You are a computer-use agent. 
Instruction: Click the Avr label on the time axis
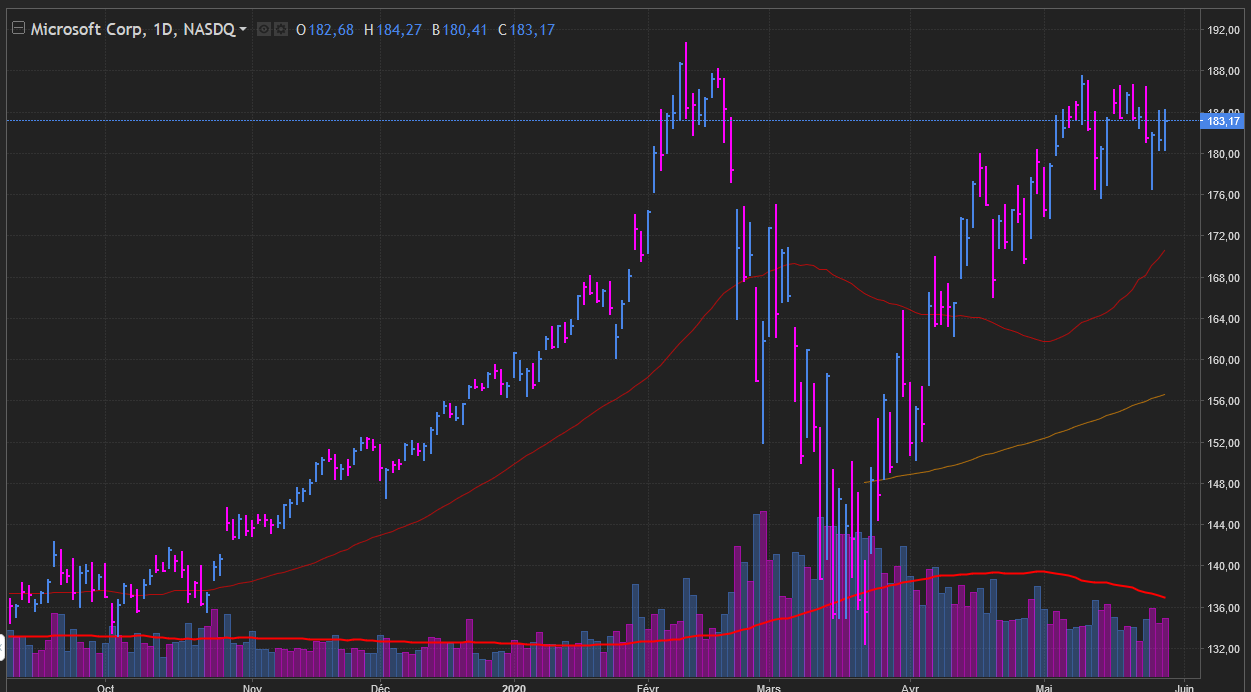[910, 688]
